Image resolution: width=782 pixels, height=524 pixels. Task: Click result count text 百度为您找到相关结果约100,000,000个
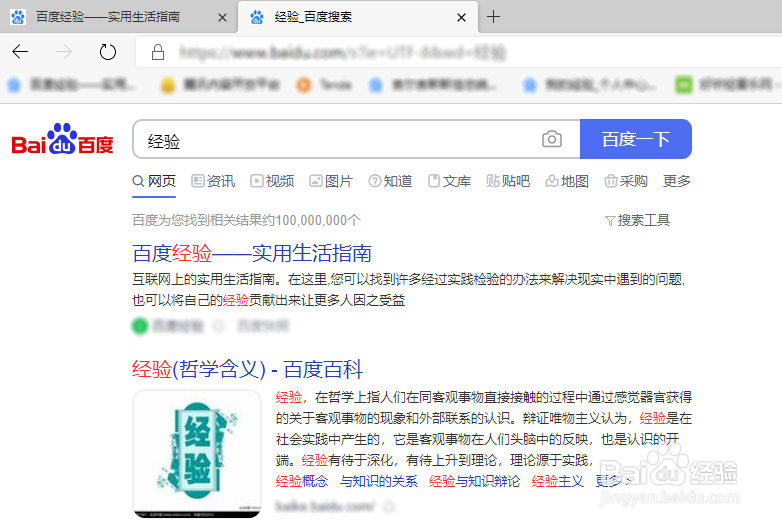point(246,220)
